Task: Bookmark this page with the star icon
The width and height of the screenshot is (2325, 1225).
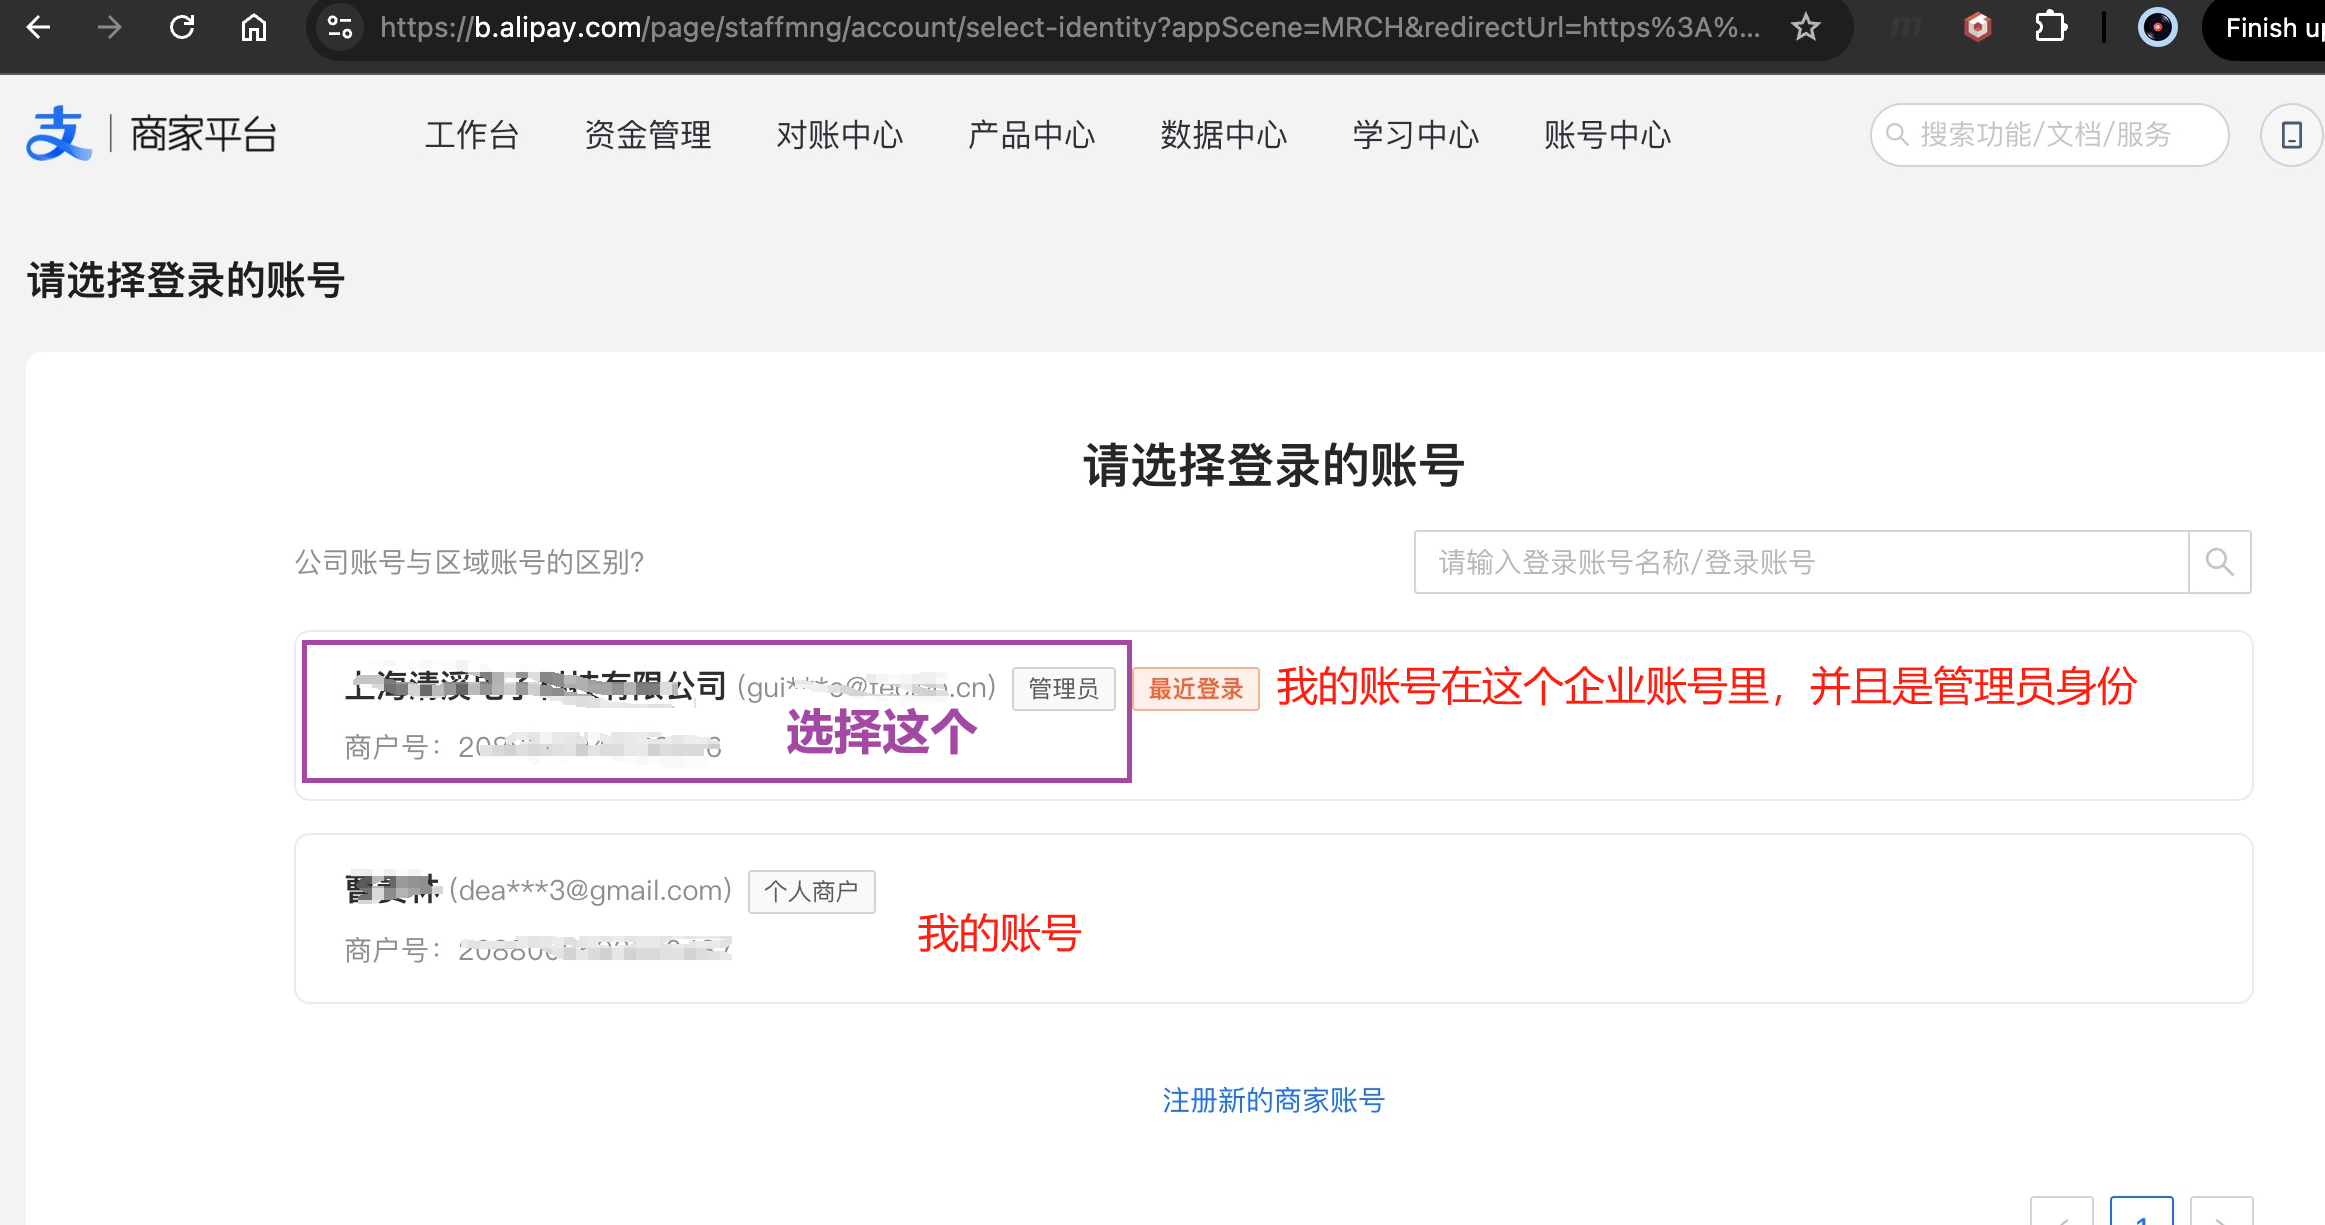Action: click(x=1805, y=27)
